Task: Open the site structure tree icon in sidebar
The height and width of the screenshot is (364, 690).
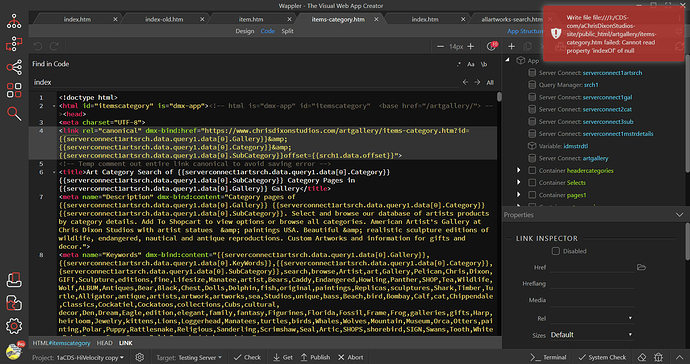Action: tap(14, 21)
